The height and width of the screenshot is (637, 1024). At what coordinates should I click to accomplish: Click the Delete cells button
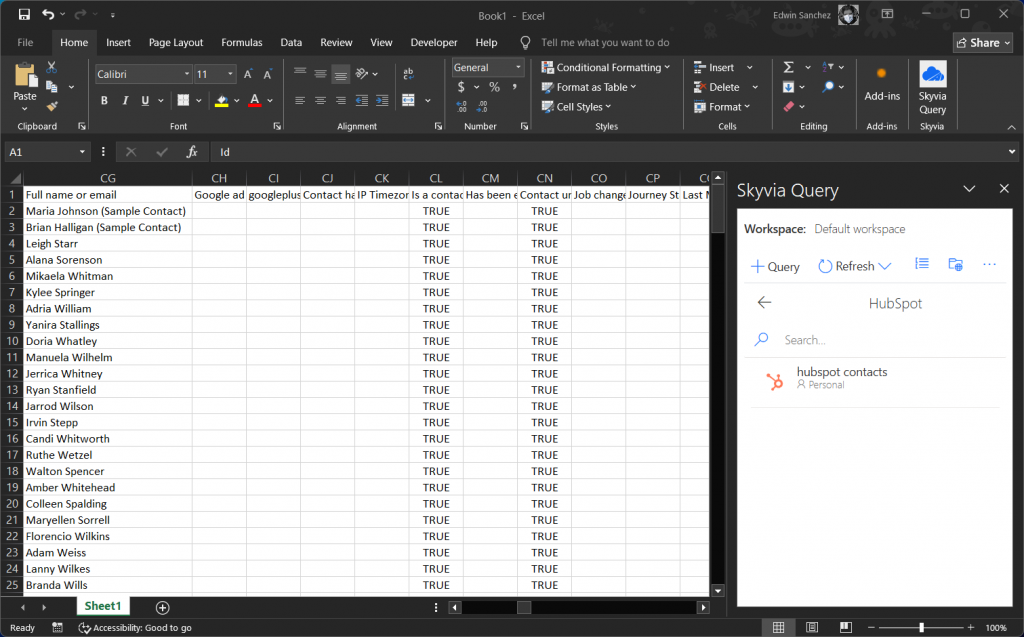716,87
